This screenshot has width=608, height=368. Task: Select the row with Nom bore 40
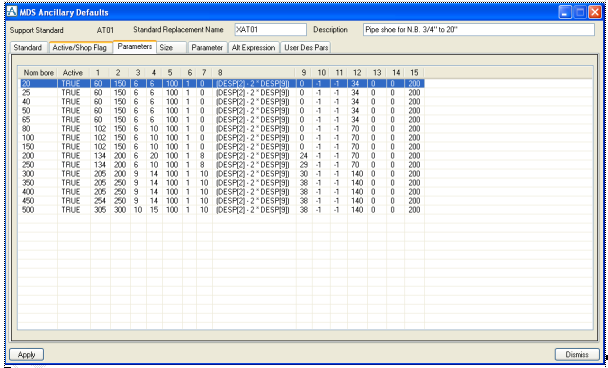tap(222, 102)
